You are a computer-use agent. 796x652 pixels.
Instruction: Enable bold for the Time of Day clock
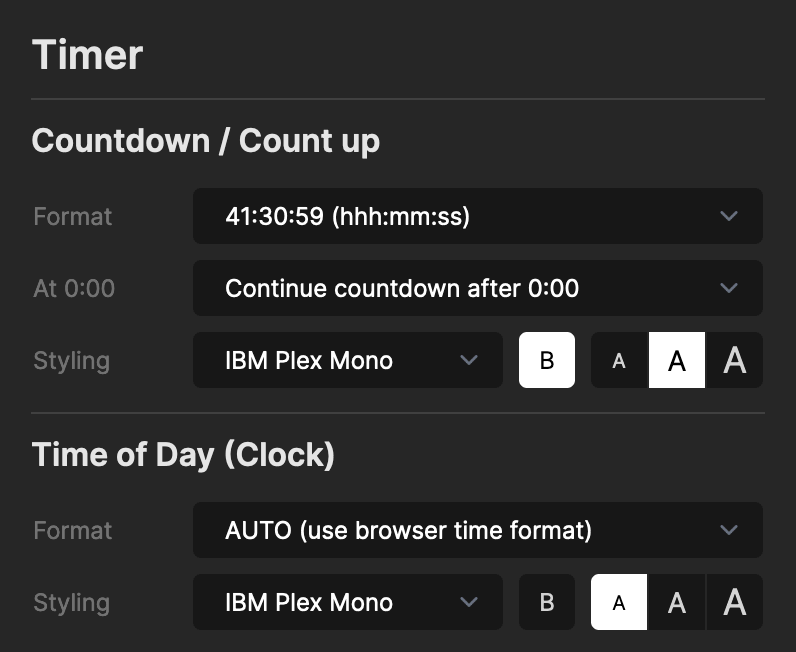tap(547, 602)
